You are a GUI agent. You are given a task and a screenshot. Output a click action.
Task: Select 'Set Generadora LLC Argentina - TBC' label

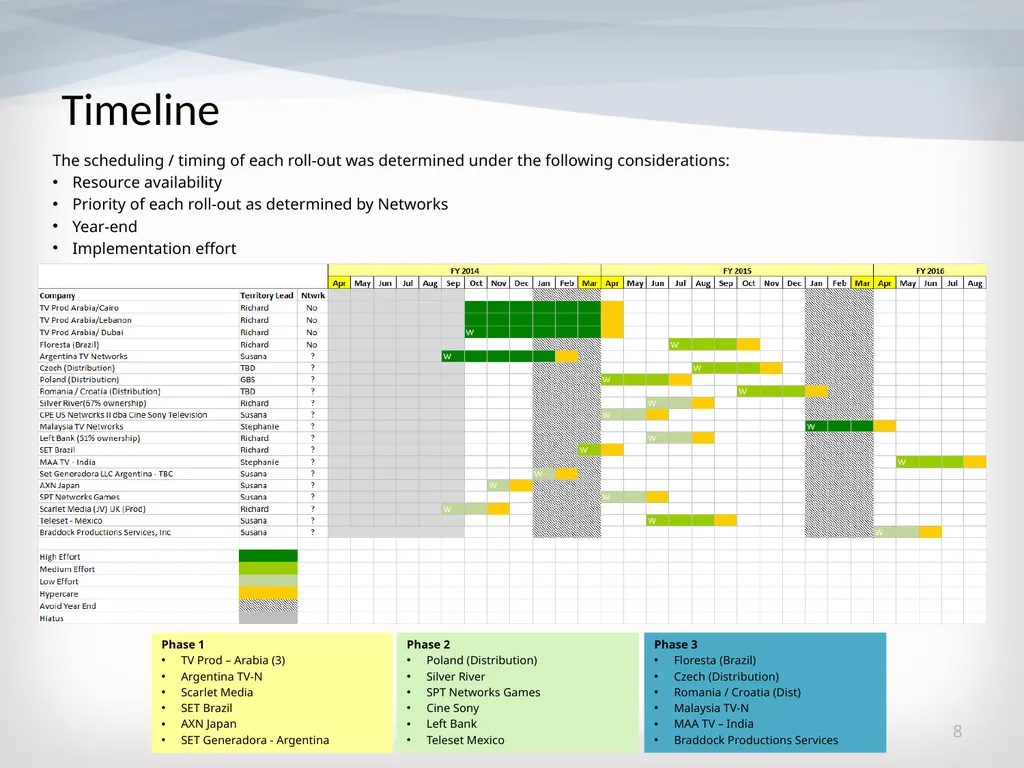(x=106, y=473)
